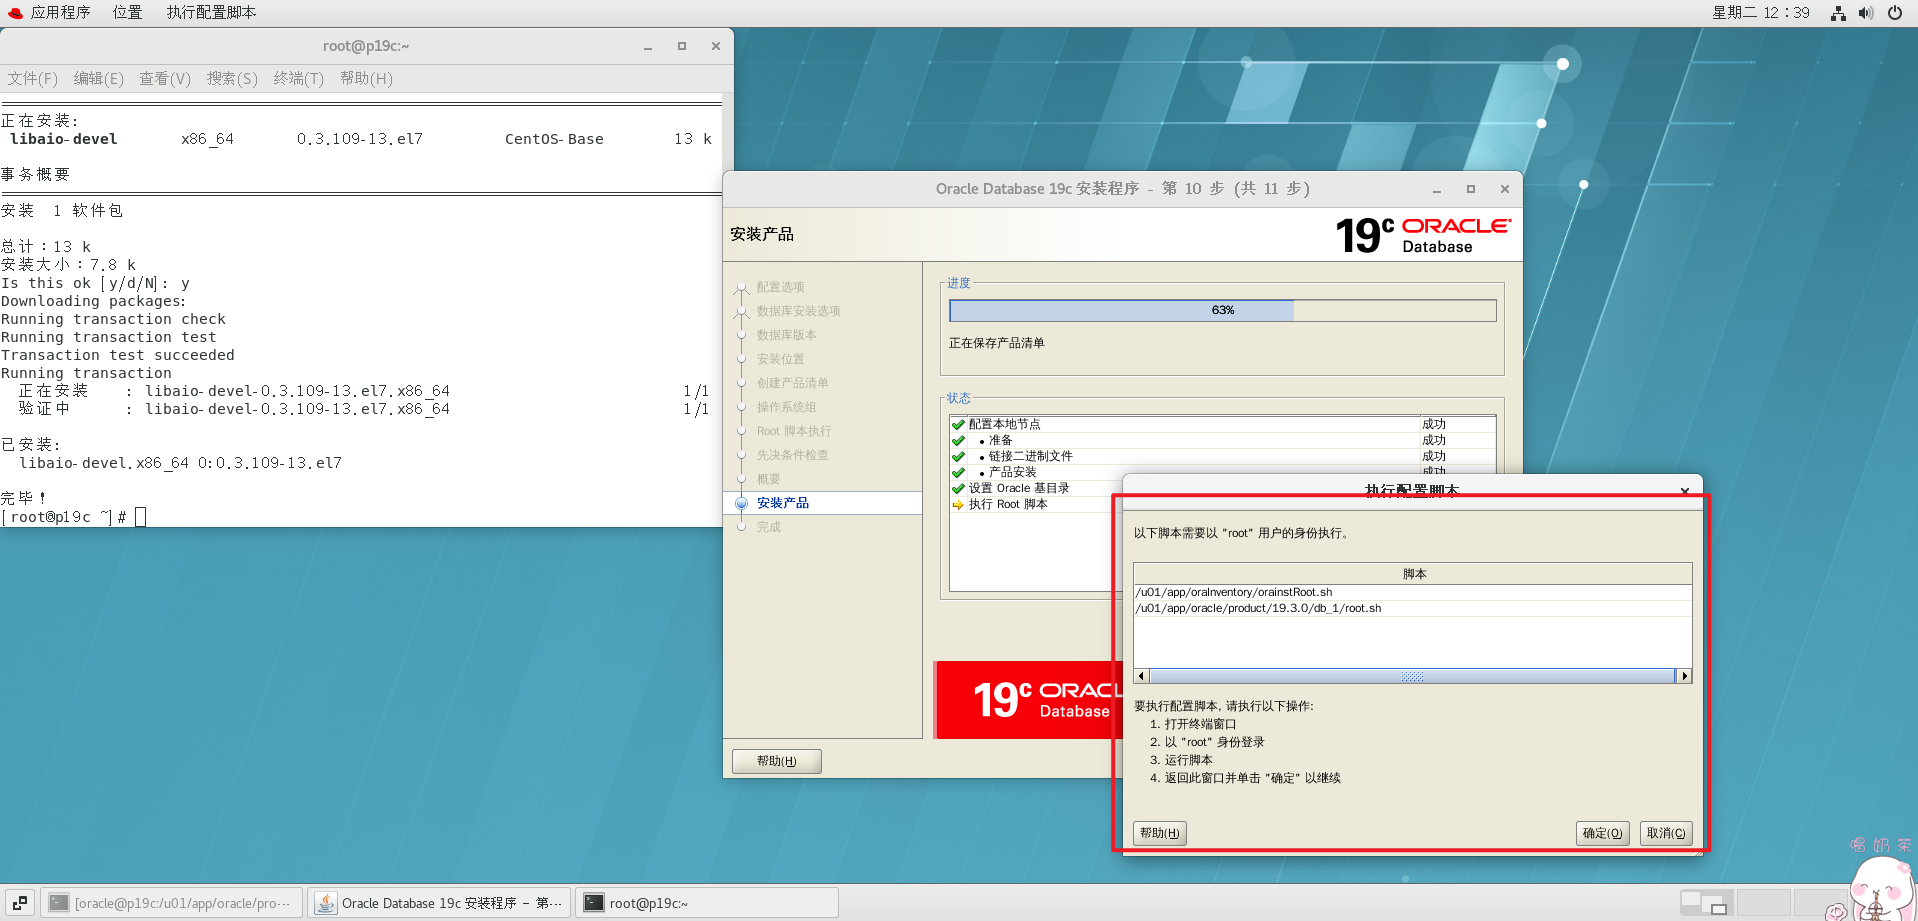Select the 概要 step in sidebar

[768, 479]
